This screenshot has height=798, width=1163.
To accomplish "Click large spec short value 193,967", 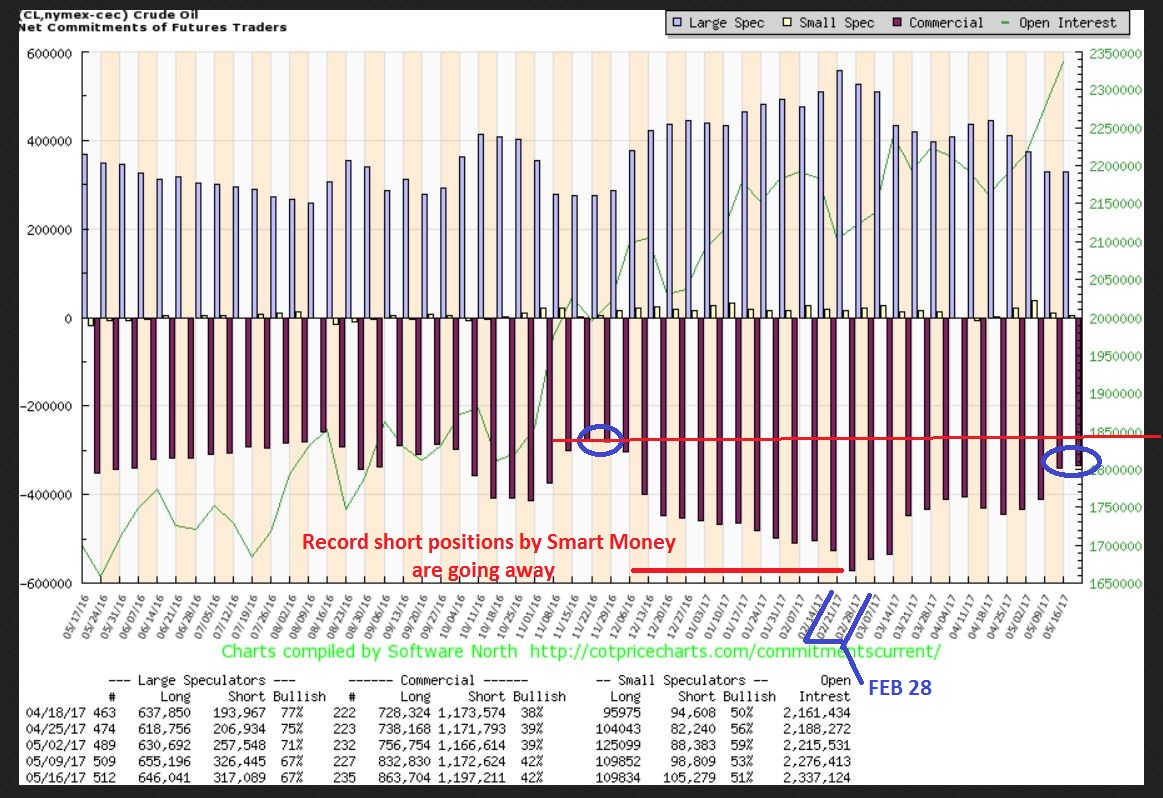I will point(240,713).
